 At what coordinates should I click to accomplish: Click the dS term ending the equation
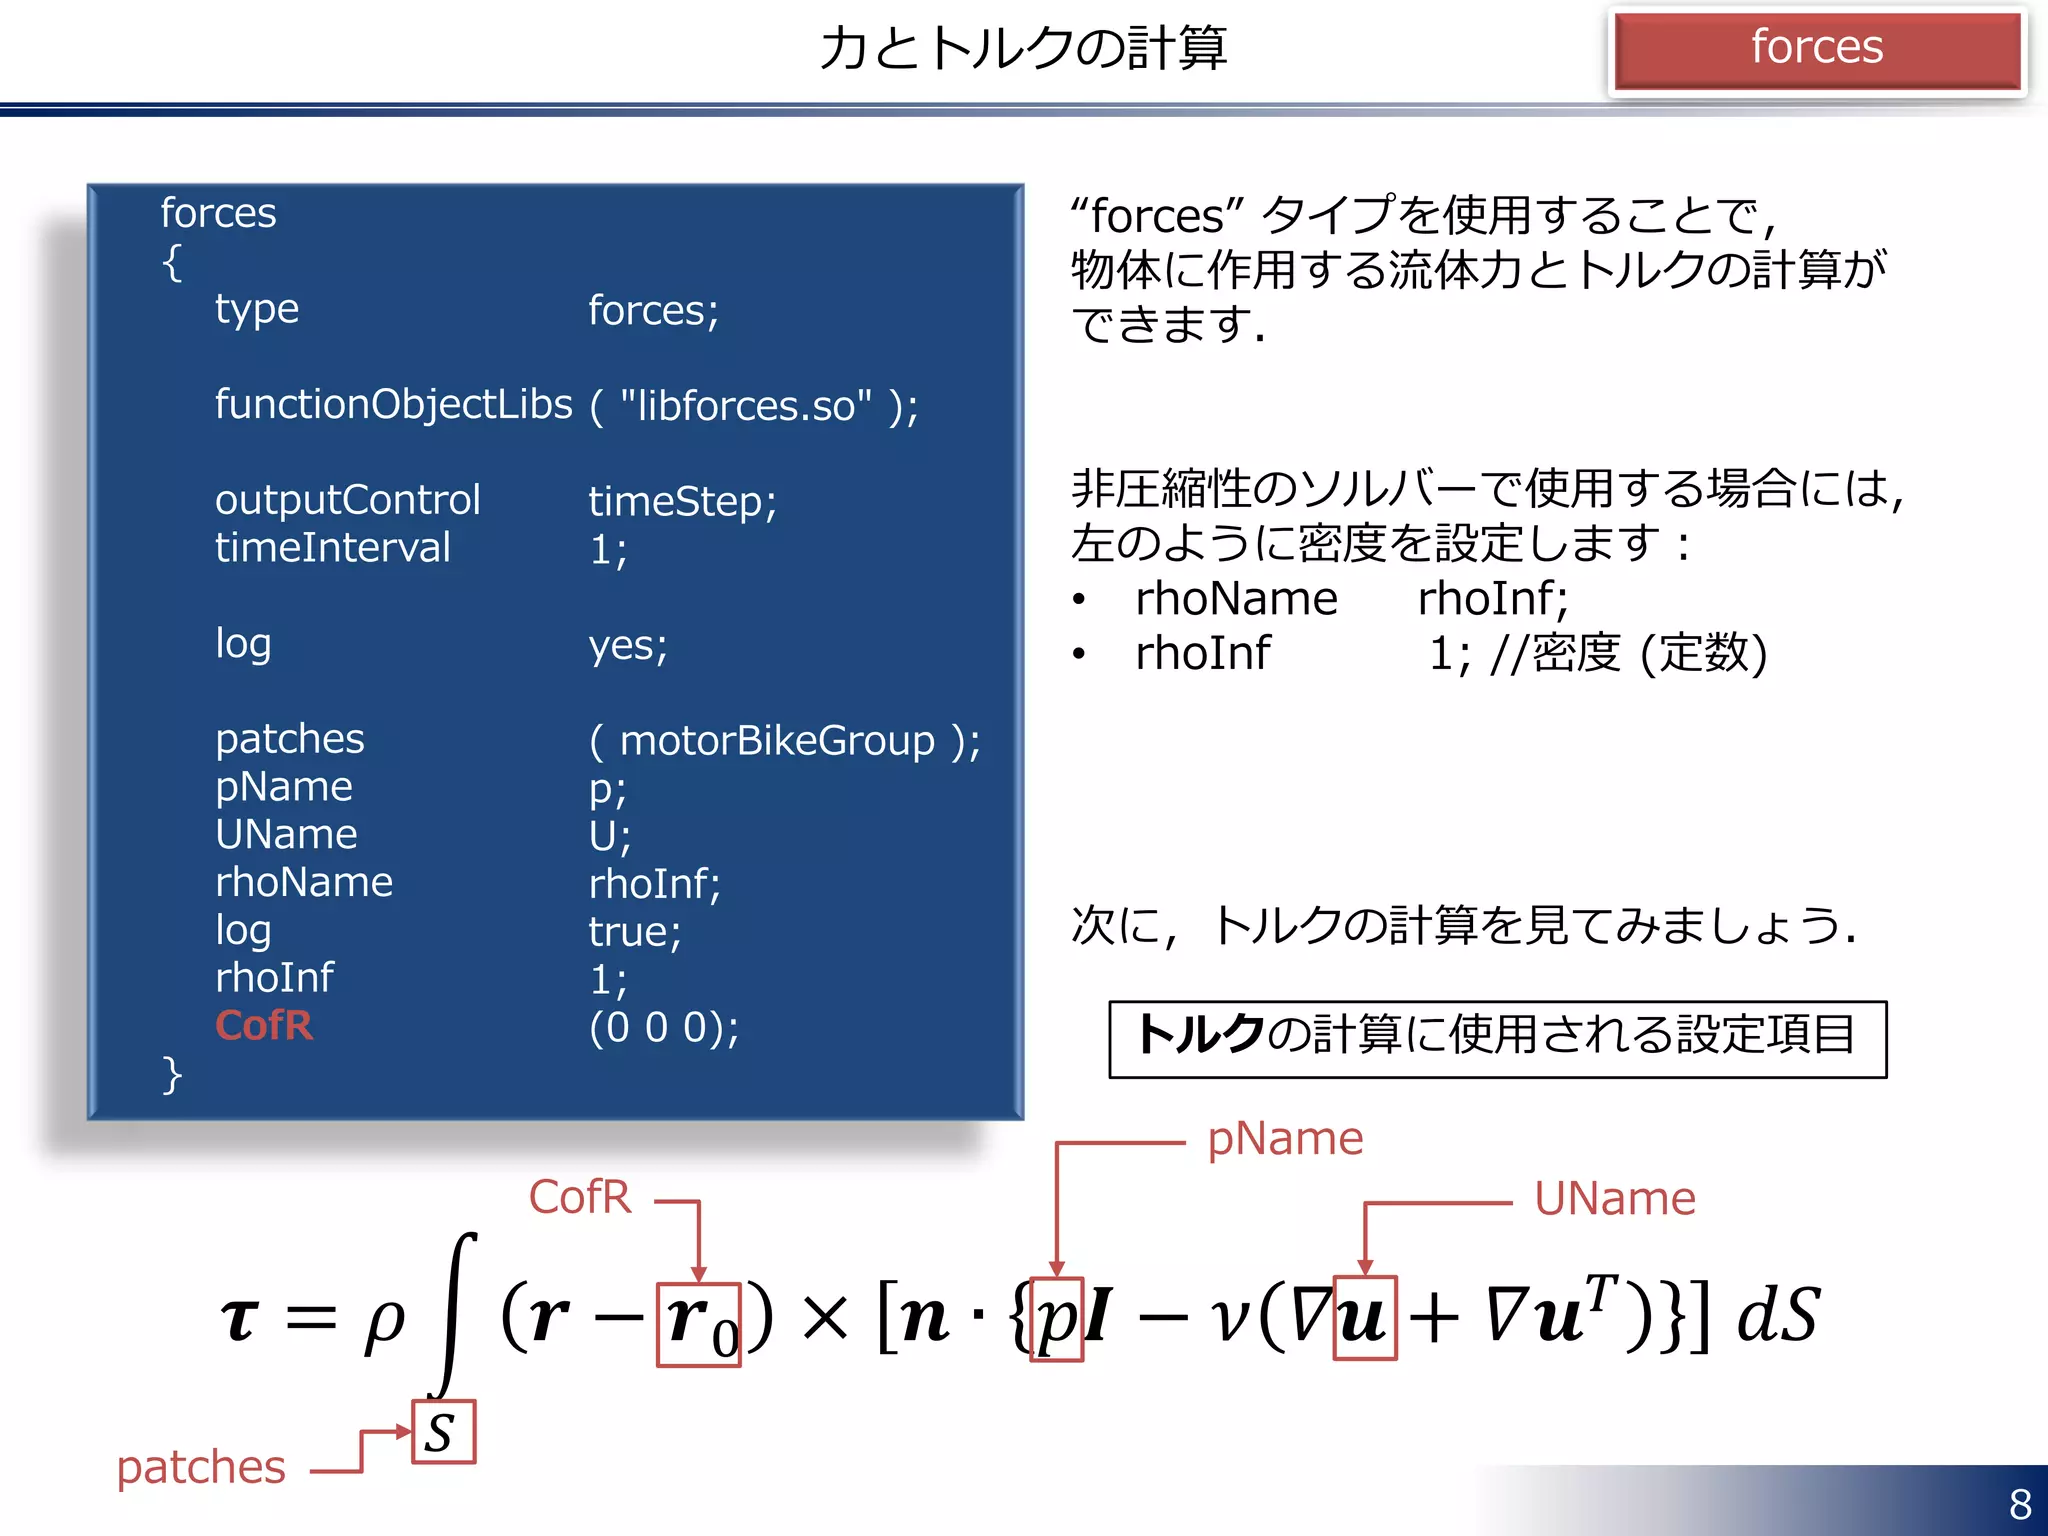(1779, 1314)
